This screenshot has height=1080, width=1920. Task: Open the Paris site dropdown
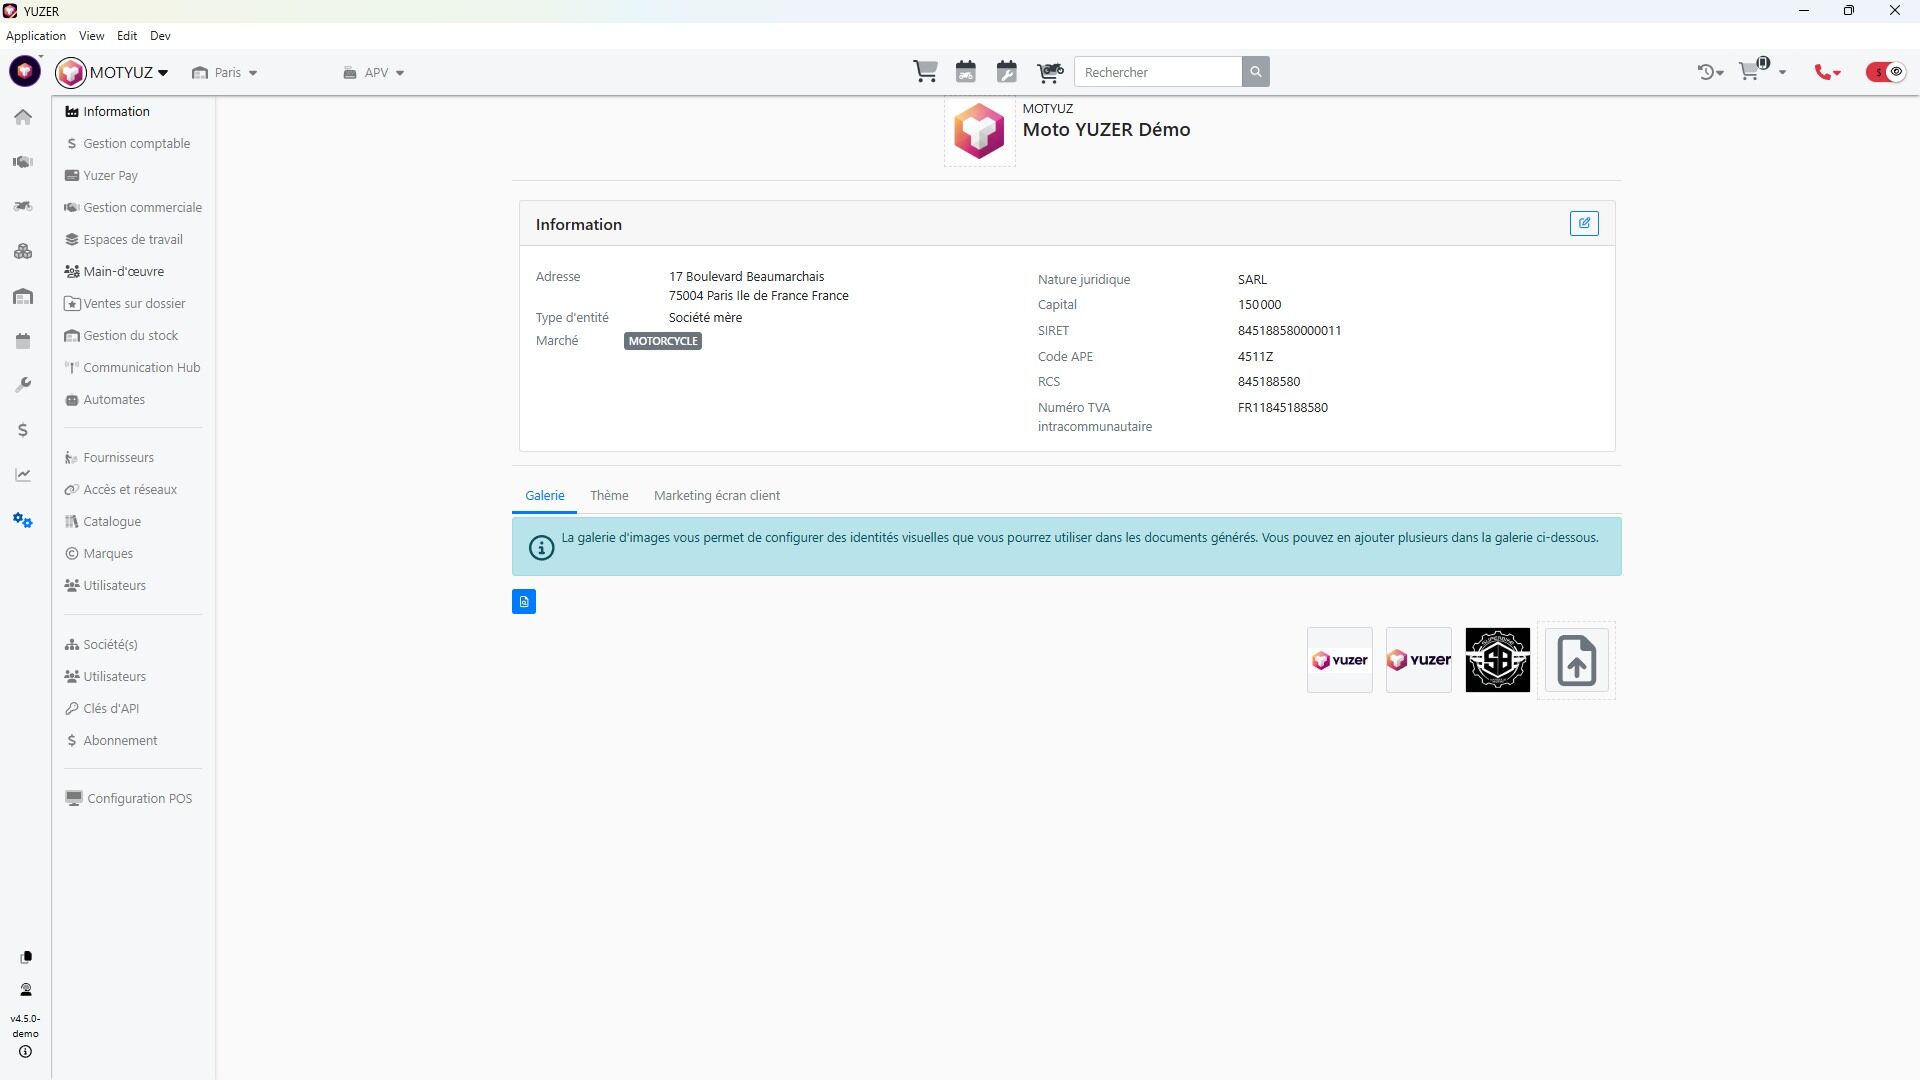click(226, 73)
